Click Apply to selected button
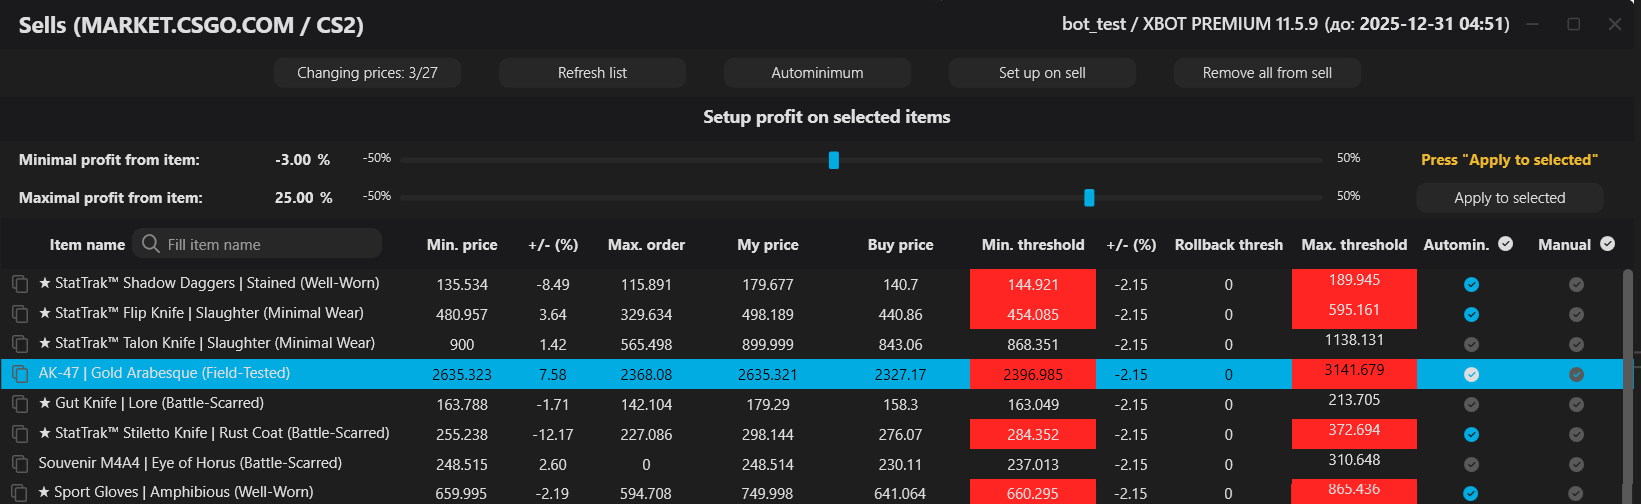The image size is (1641, 504). 1509,198
